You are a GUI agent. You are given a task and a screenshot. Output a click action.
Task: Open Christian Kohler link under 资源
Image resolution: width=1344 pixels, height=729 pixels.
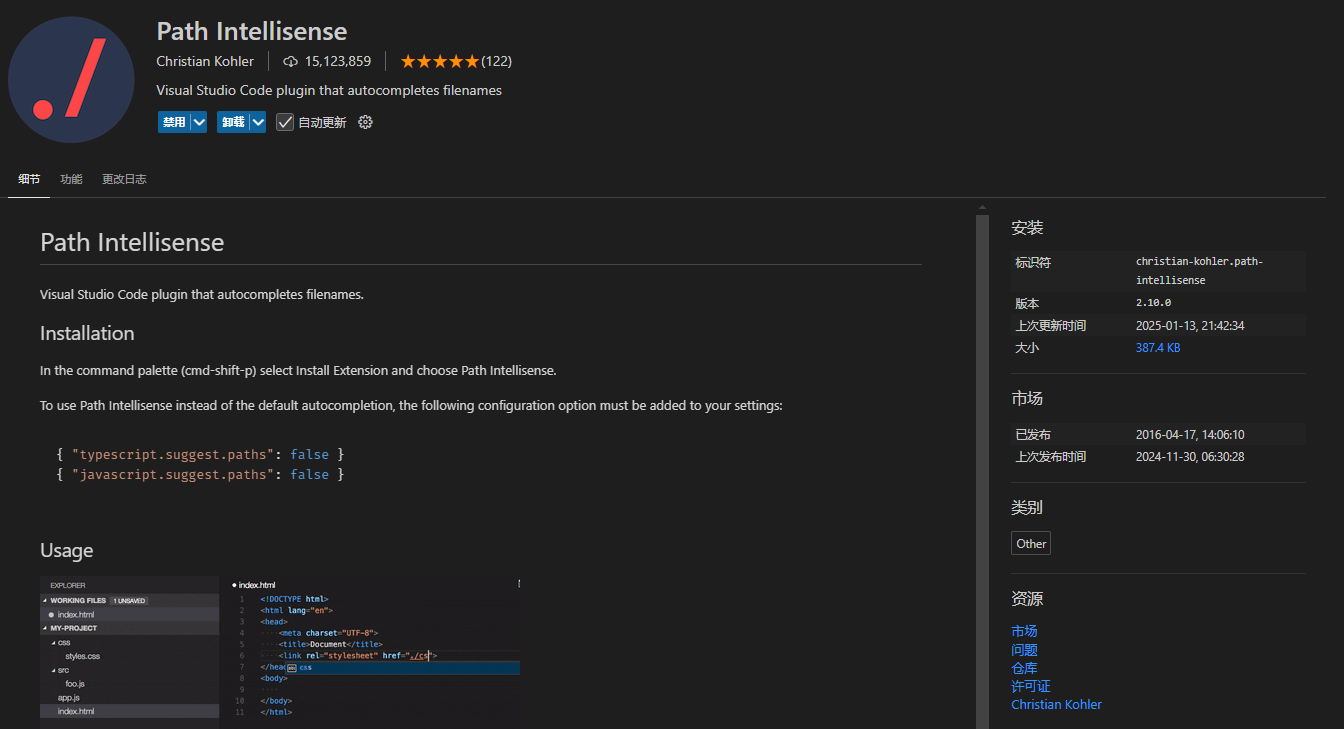point(1056,704)
